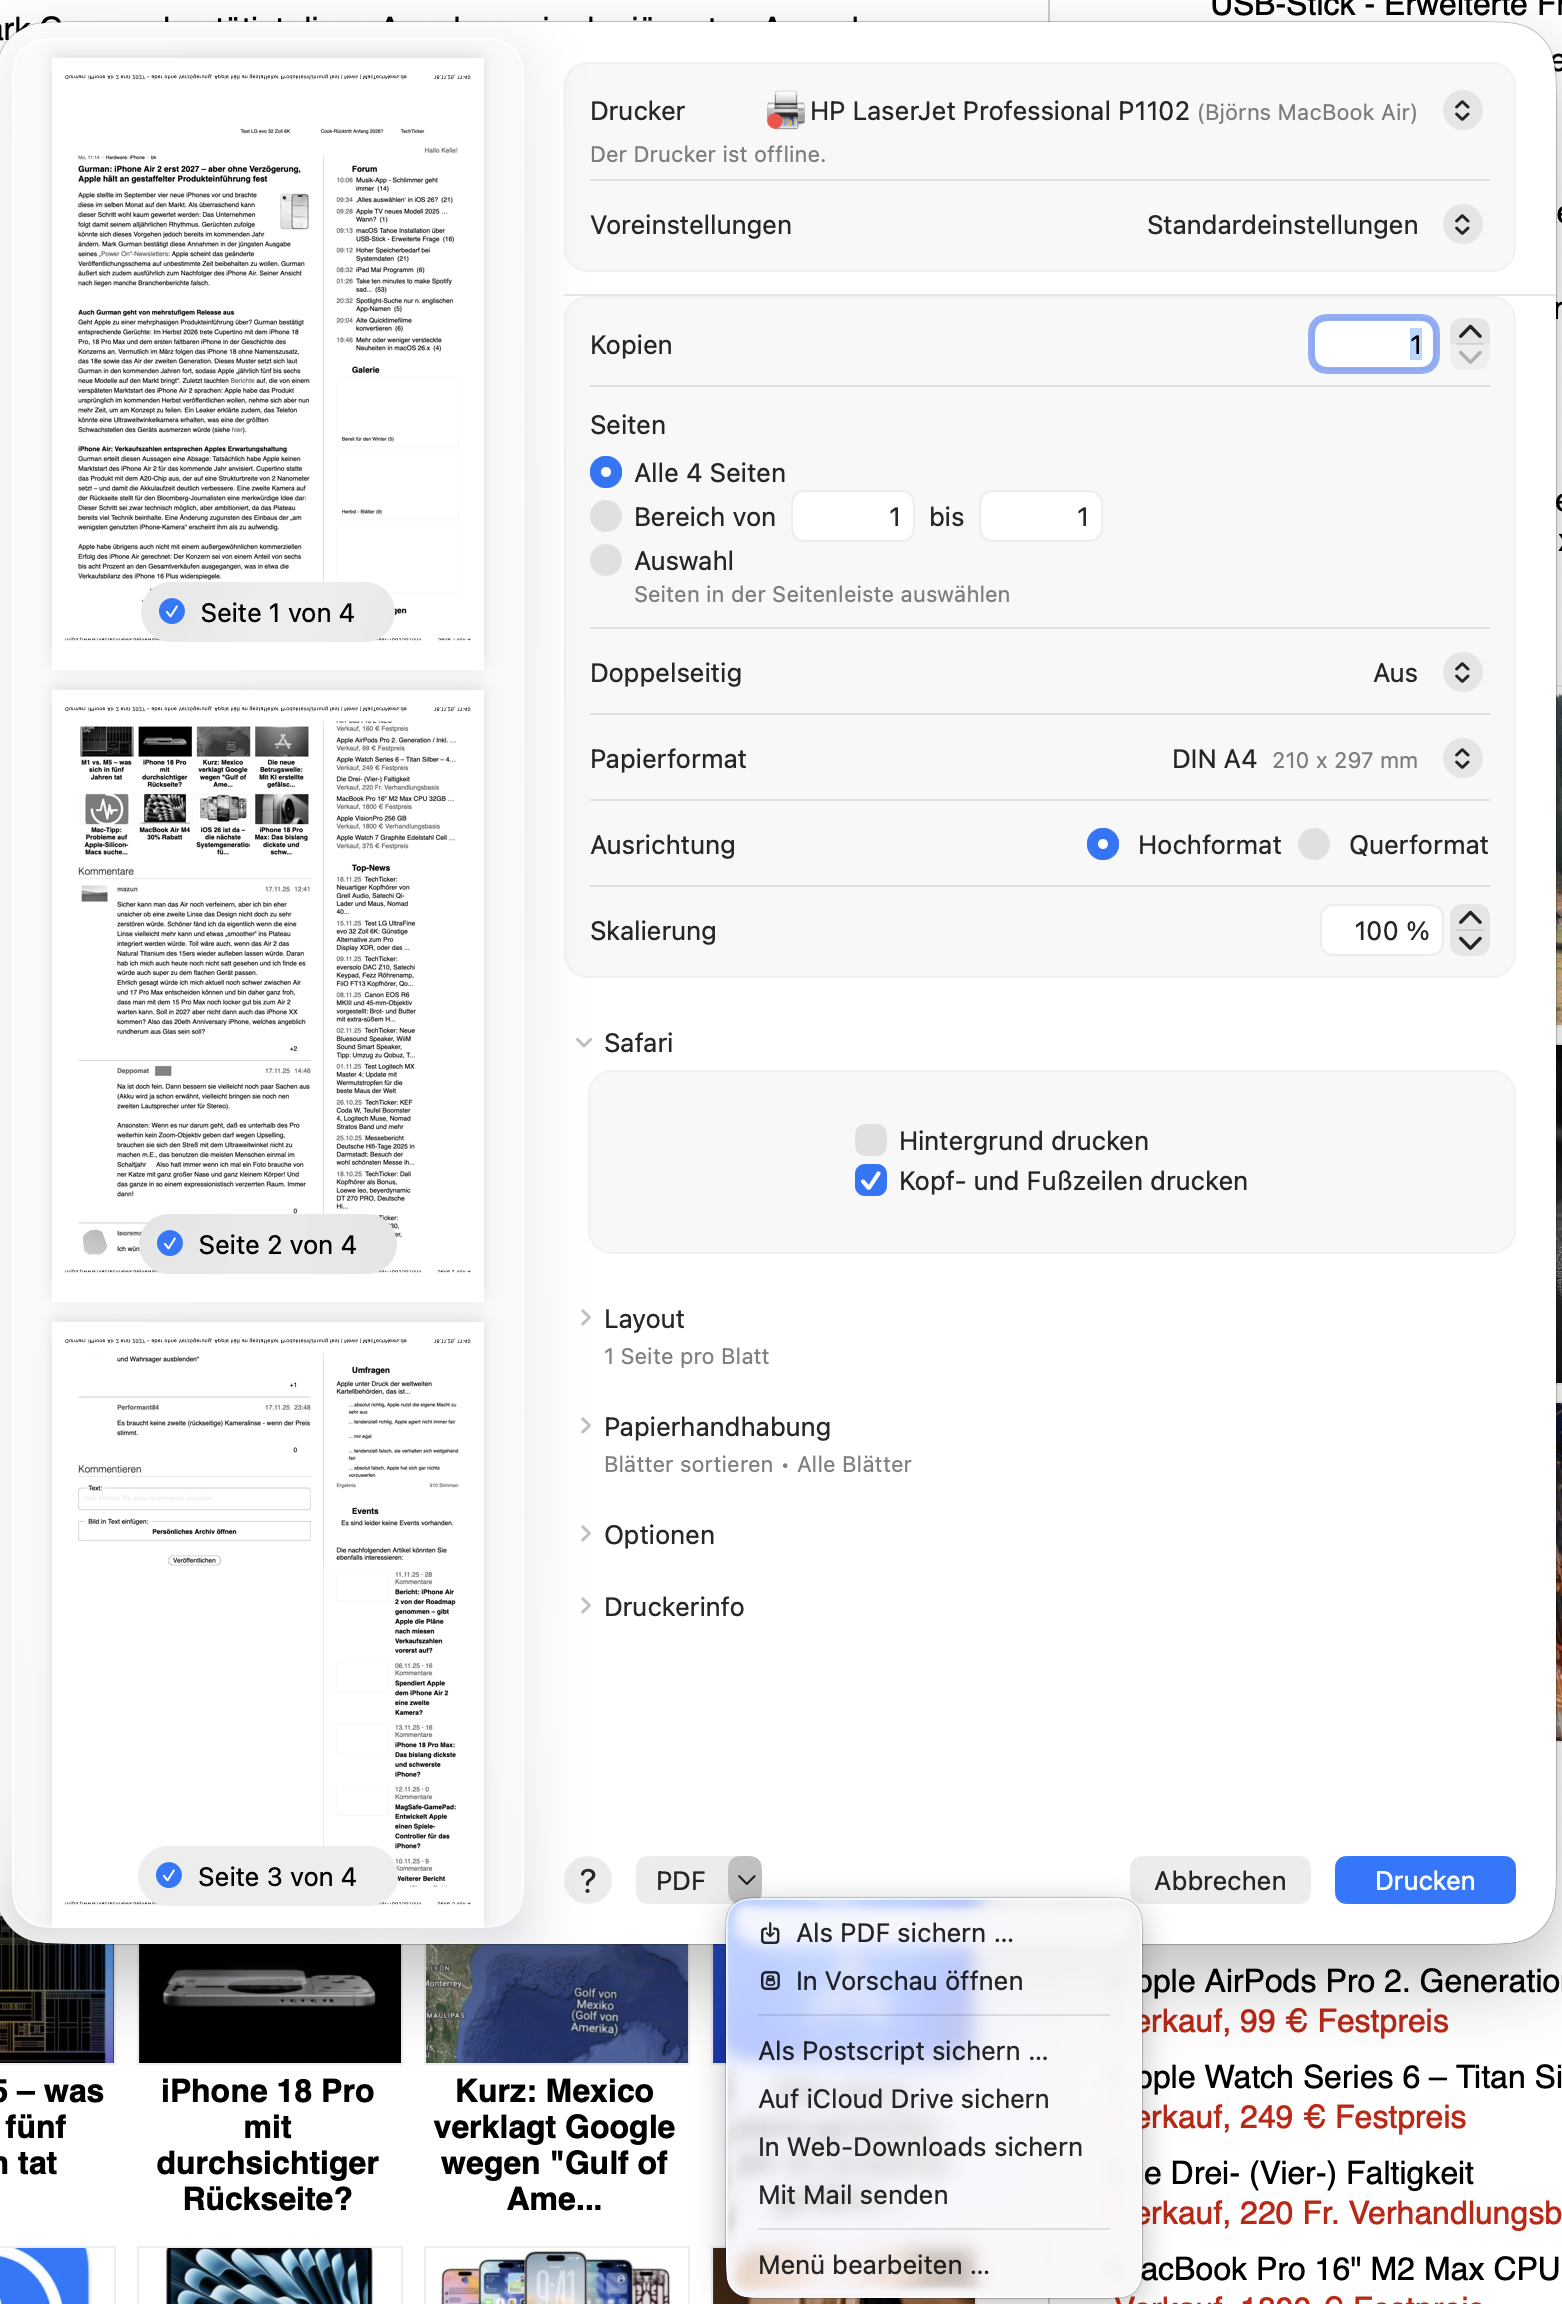Decrease Skalierung with the down stepper arrow

pos(1470,943)
